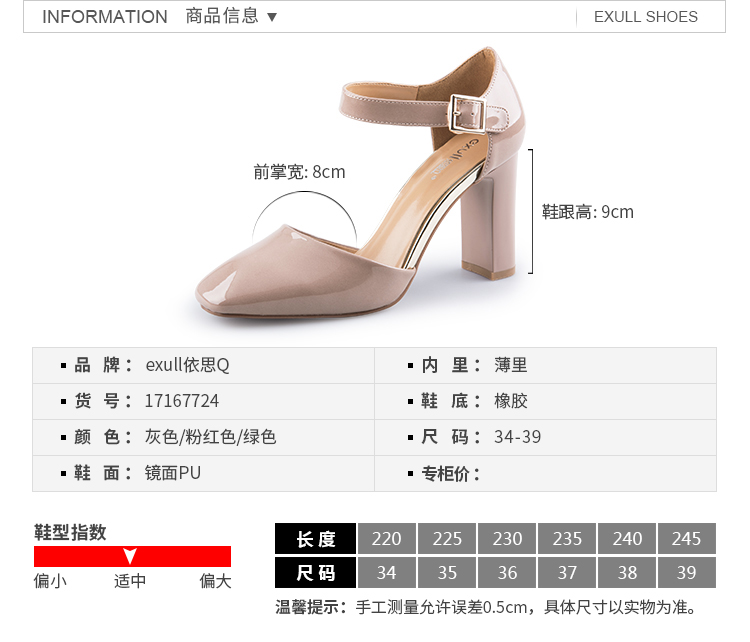This screenshot has width=750, height=642.
Task: Click the dropdown triangle beside 商品信息
Action: (x=272, y=17)
